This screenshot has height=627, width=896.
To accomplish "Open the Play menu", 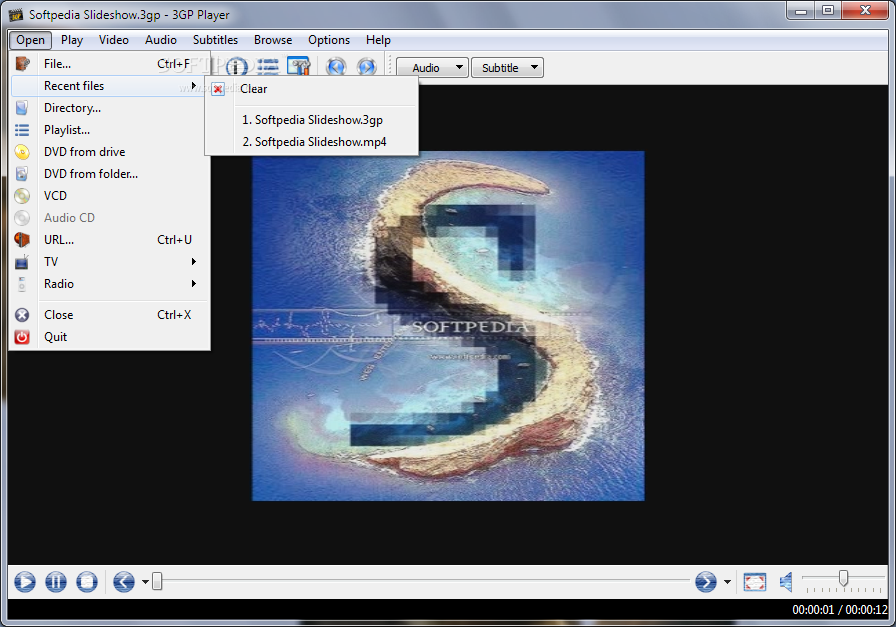I will click(x=72, y=40).
